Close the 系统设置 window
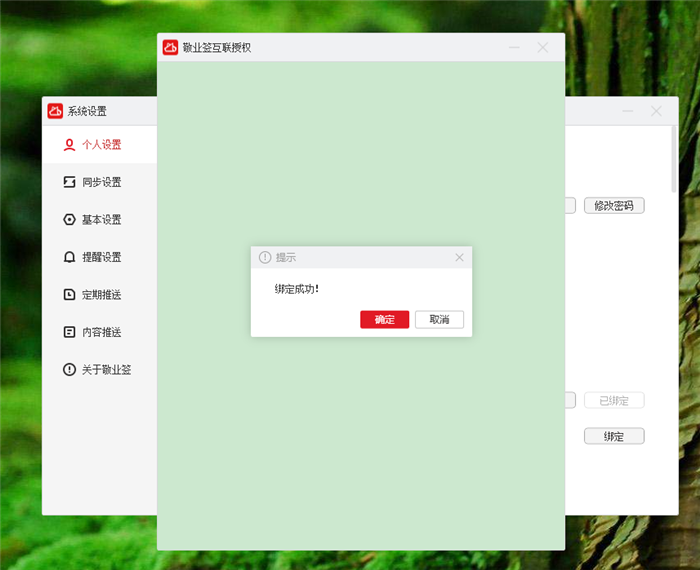 [x=656, y=111]
